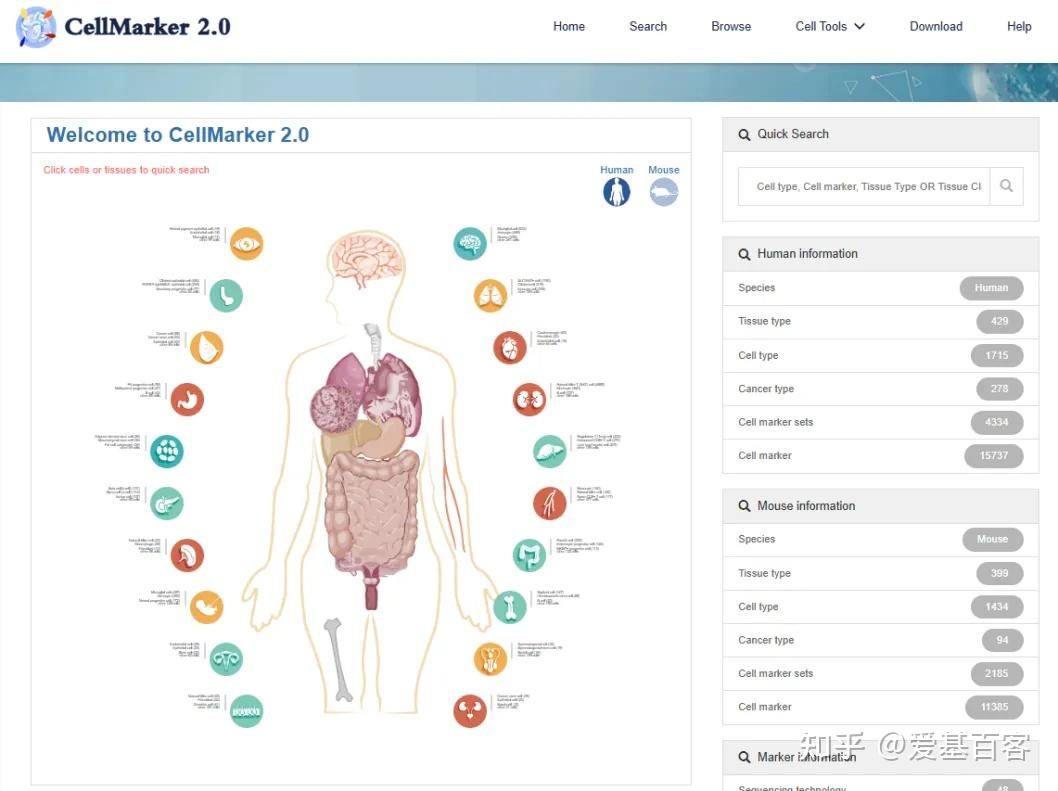Image resolution: width=1058 pixels, height=791 pixels.
Task: Open the 1715 human cell type badge
Action: (997, 355)
